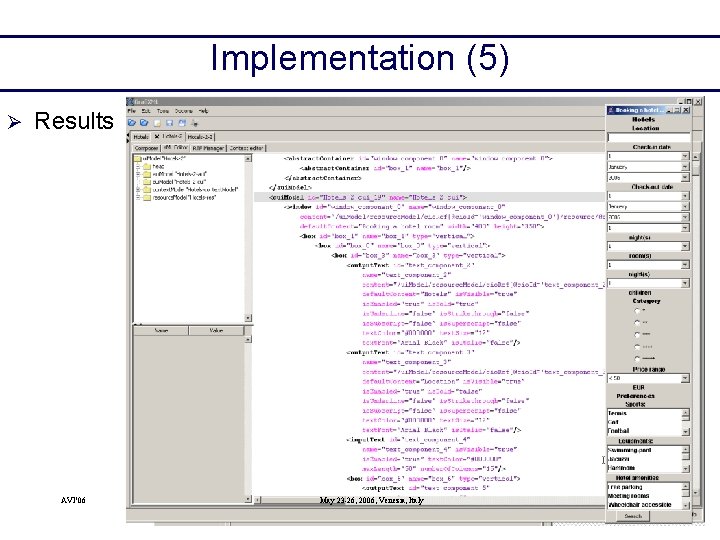720x540 pixels.
Task: Click the last toolbar icon after save-all
Action: coord(195,123)
